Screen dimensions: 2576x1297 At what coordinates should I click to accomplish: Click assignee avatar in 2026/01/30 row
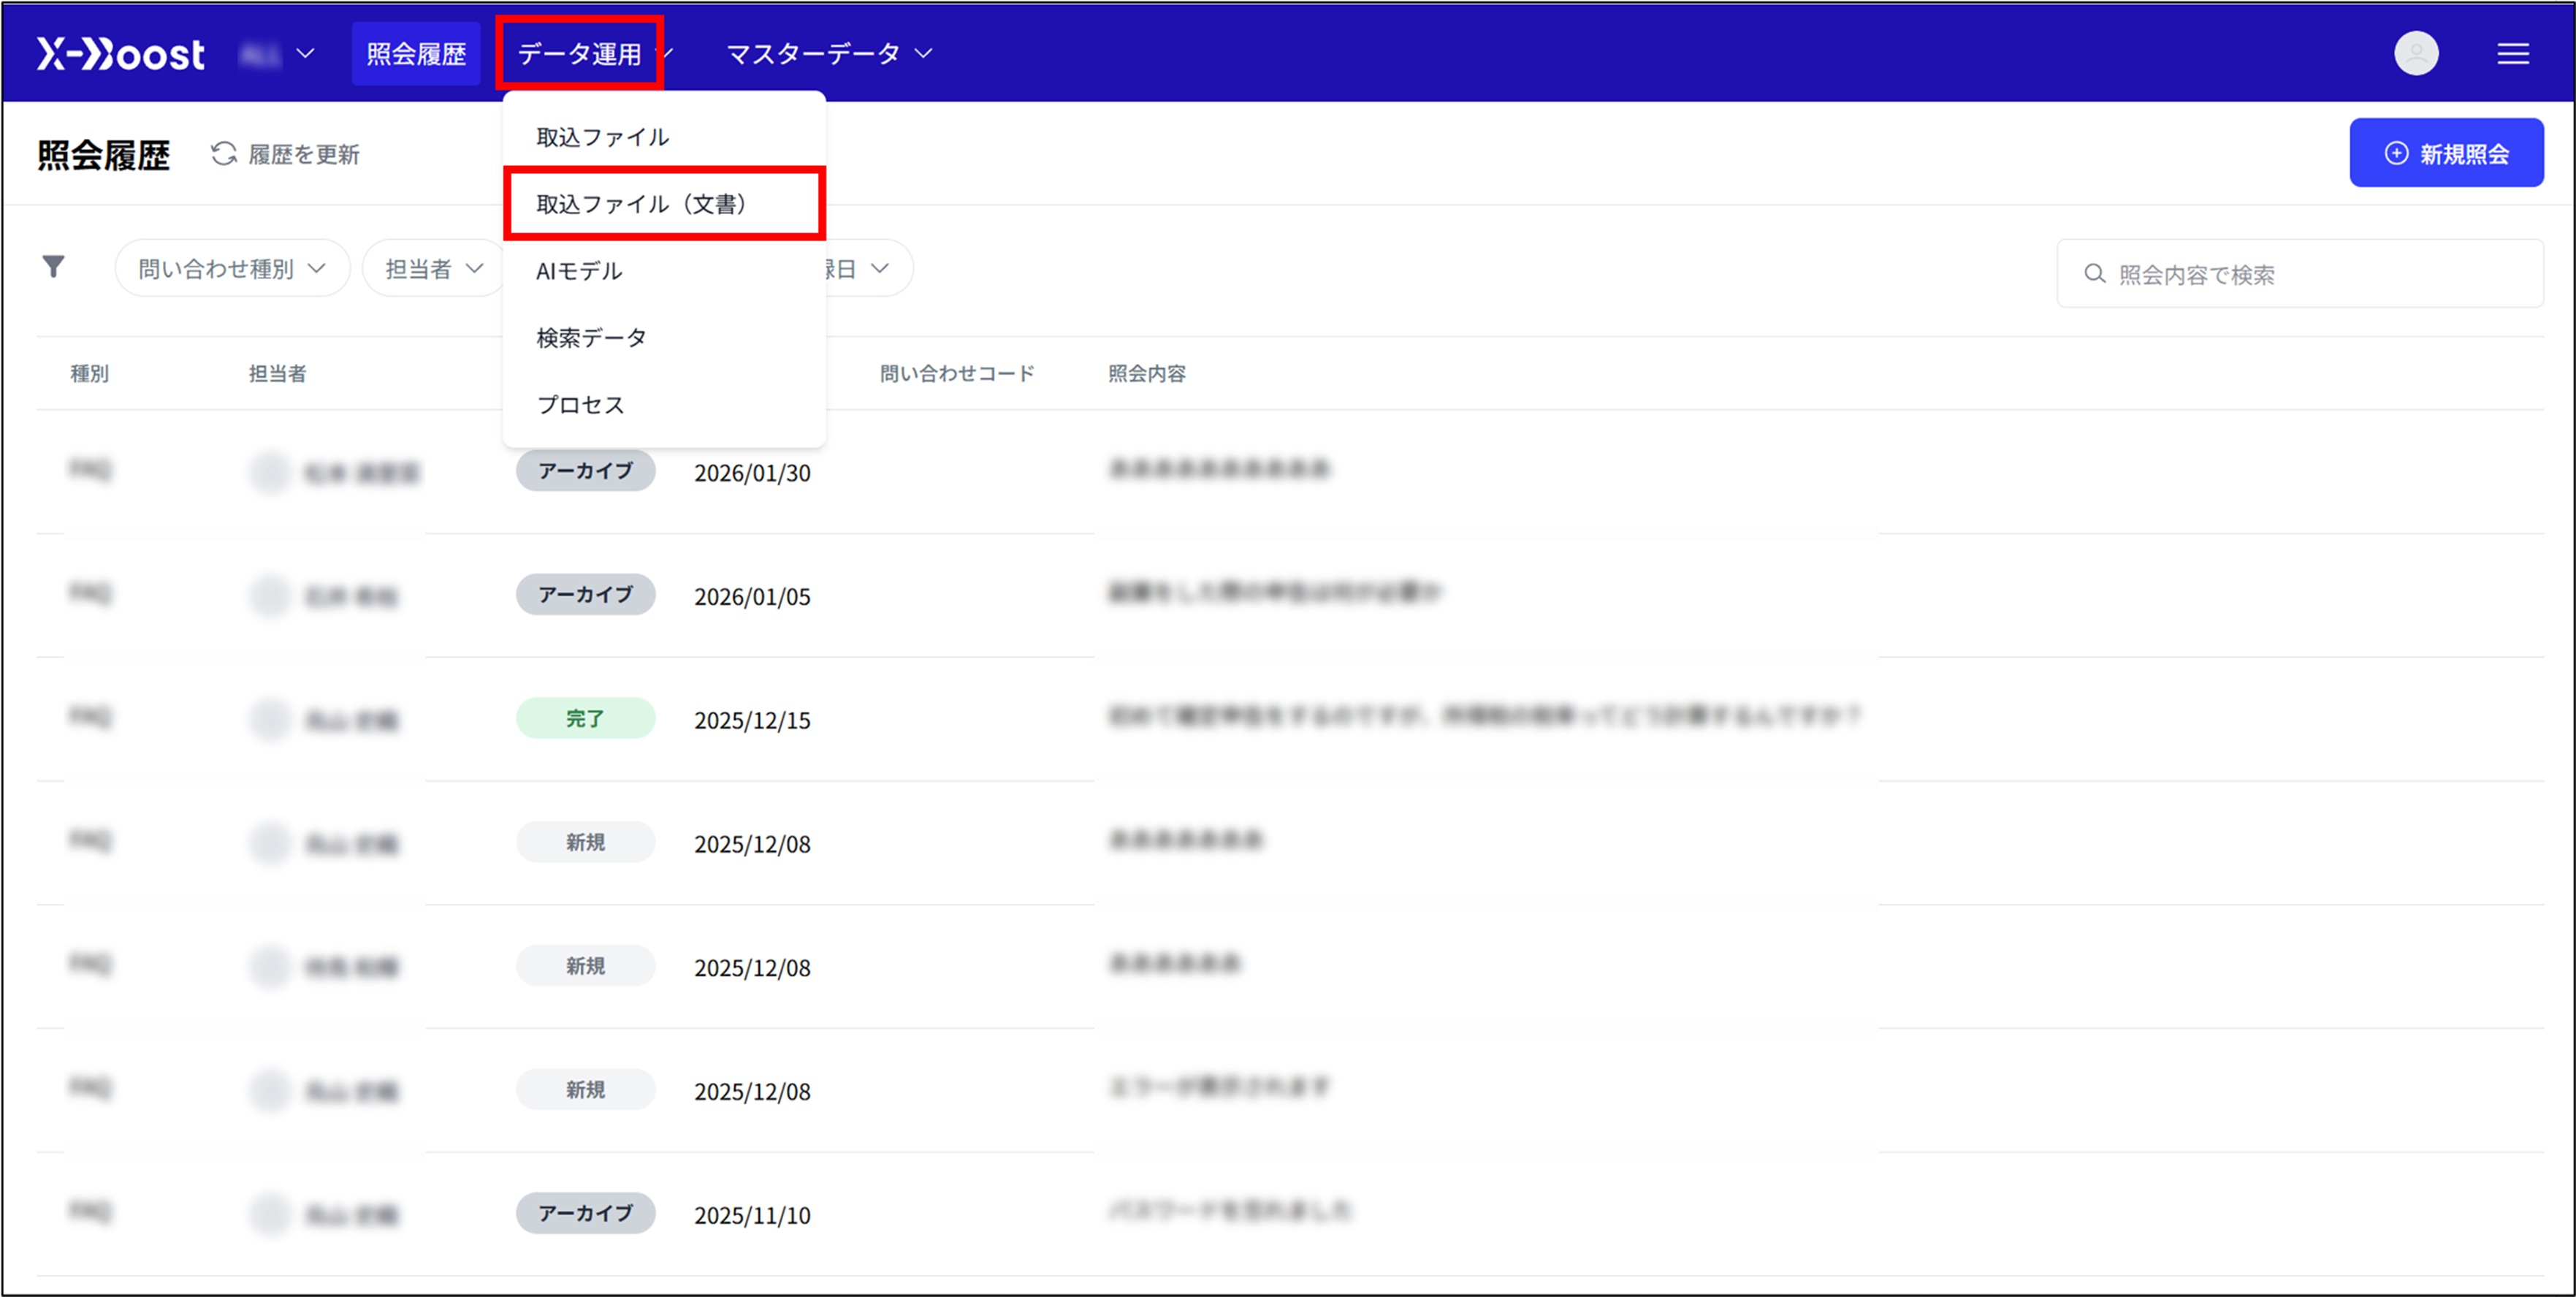click(x=270, y=472)
